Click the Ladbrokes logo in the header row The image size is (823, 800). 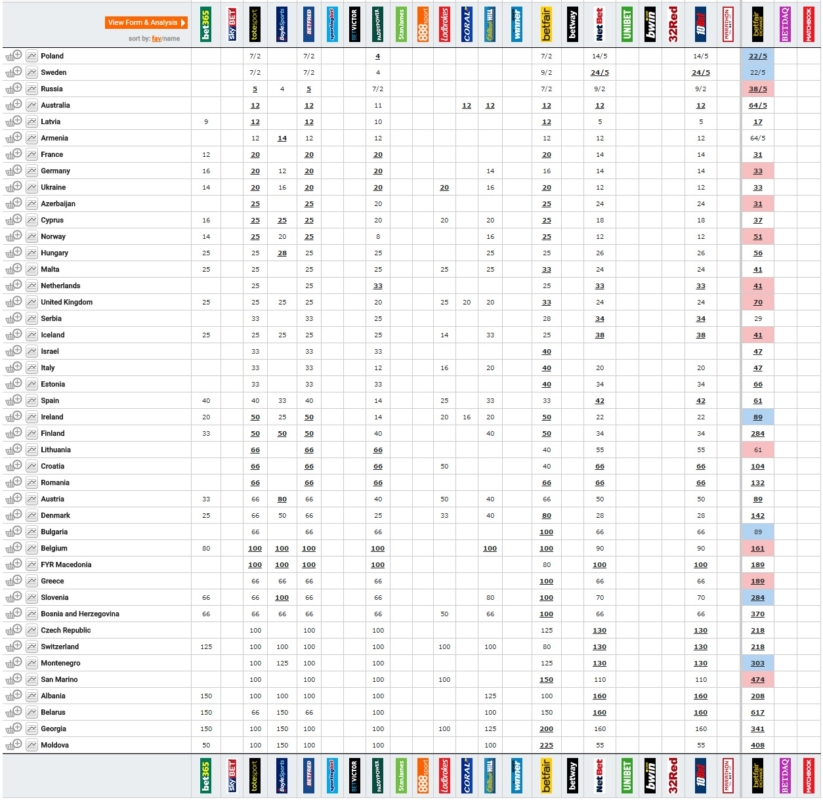pyautogui.click(x=444, y=25)
